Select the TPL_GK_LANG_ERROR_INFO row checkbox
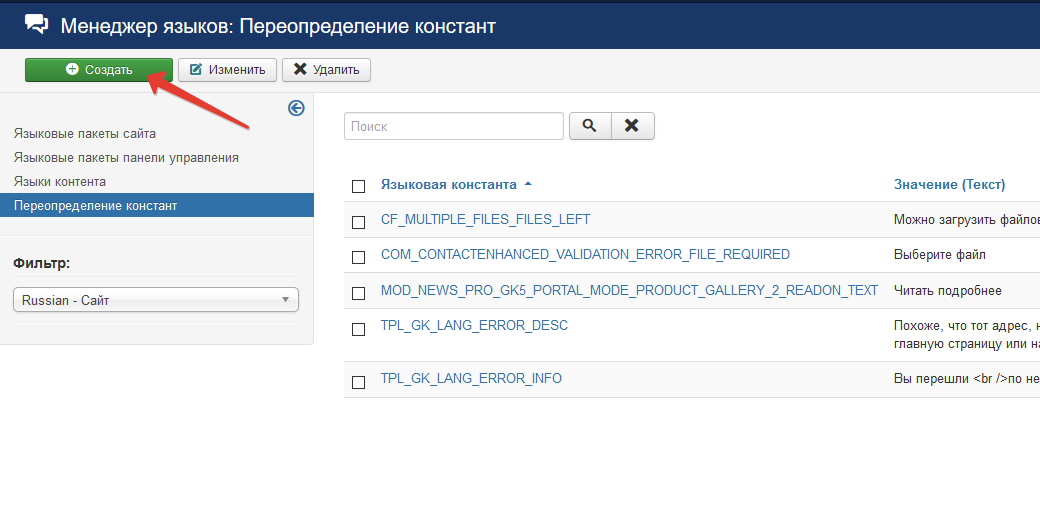 click(359, 381)
